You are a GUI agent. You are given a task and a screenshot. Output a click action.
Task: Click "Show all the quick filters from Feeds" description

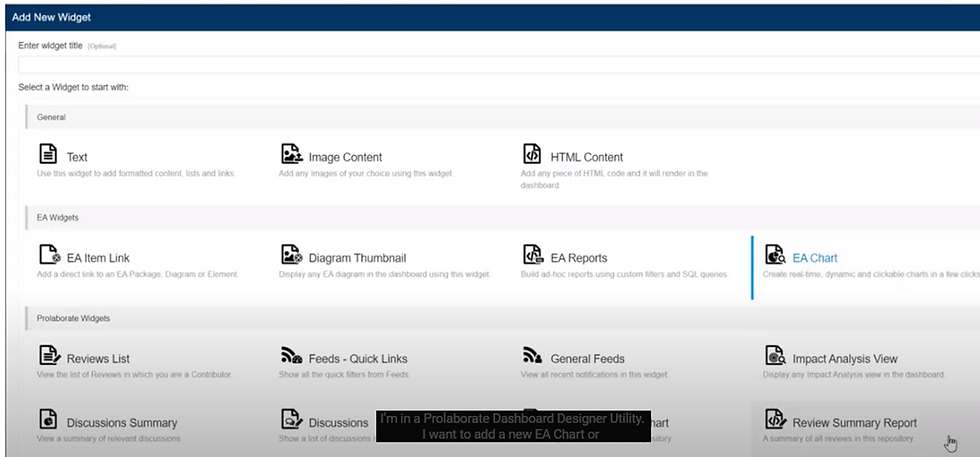coord(344,374)
